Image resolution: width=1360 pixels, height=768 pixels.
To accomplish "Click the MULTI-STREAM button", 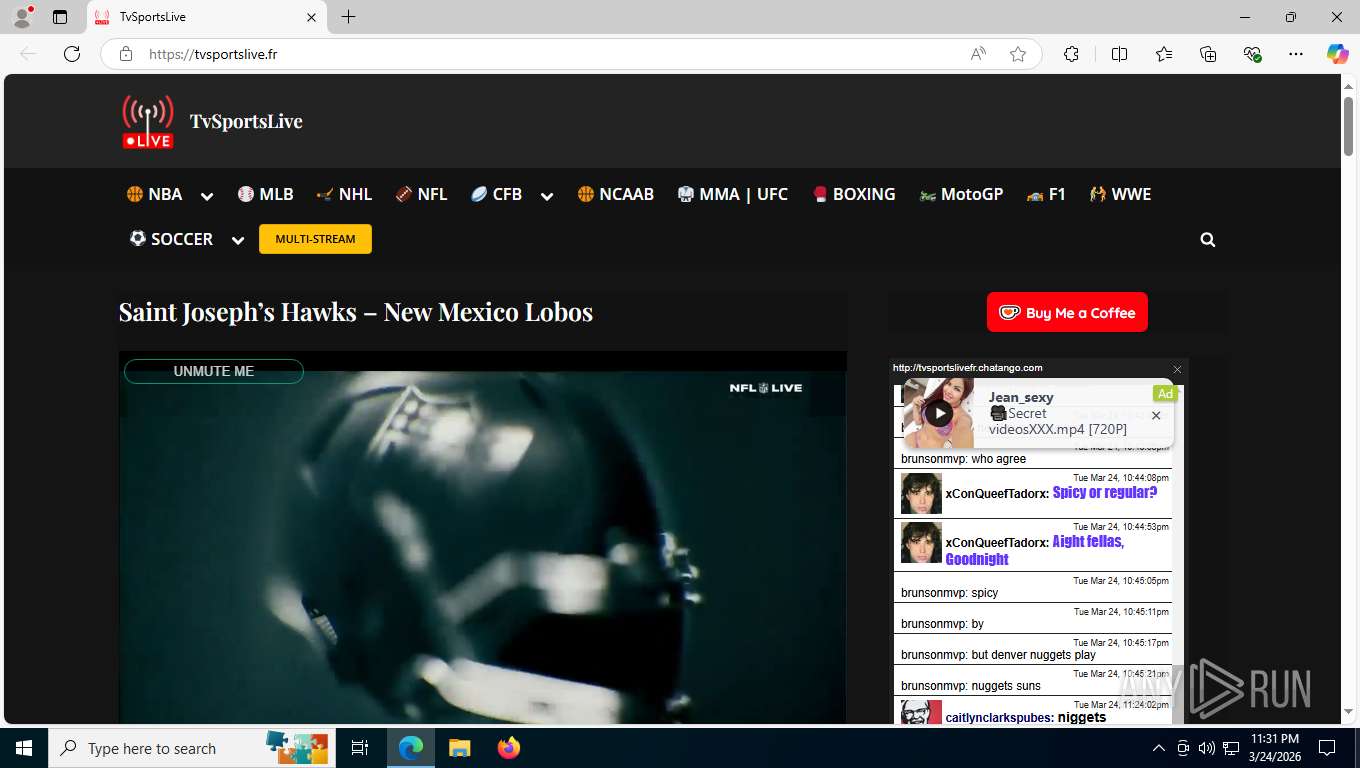I will point(315,239).
